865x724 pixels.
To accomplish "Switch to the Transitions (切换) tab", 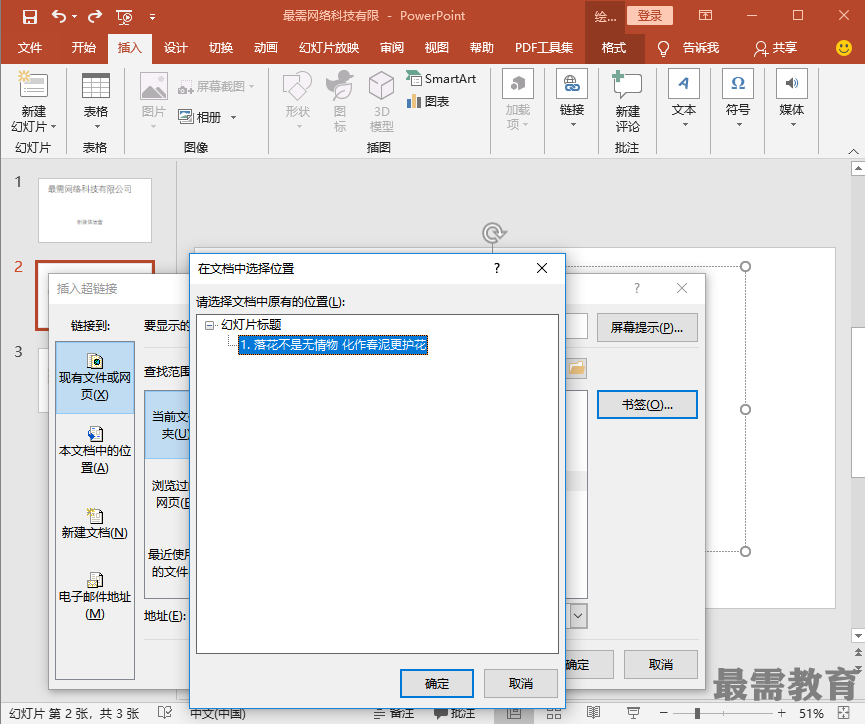I will click(x=221, y=48).
